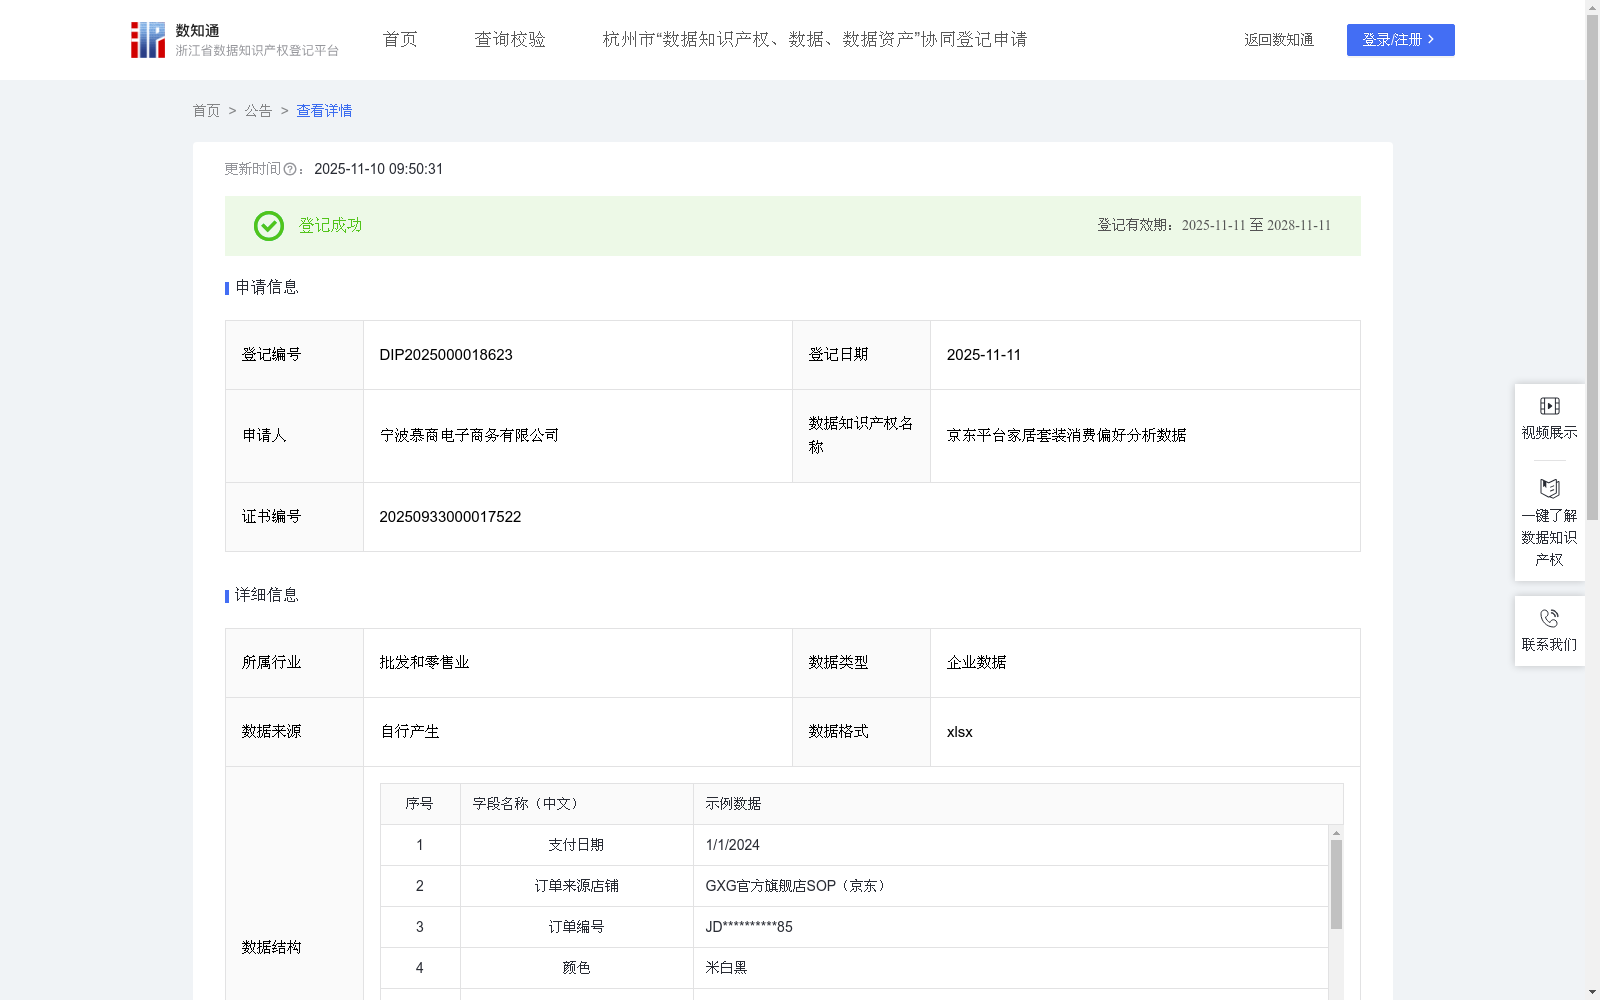Click the 返回数知通 link
1600x1000 pixels.
point(1278,39)
